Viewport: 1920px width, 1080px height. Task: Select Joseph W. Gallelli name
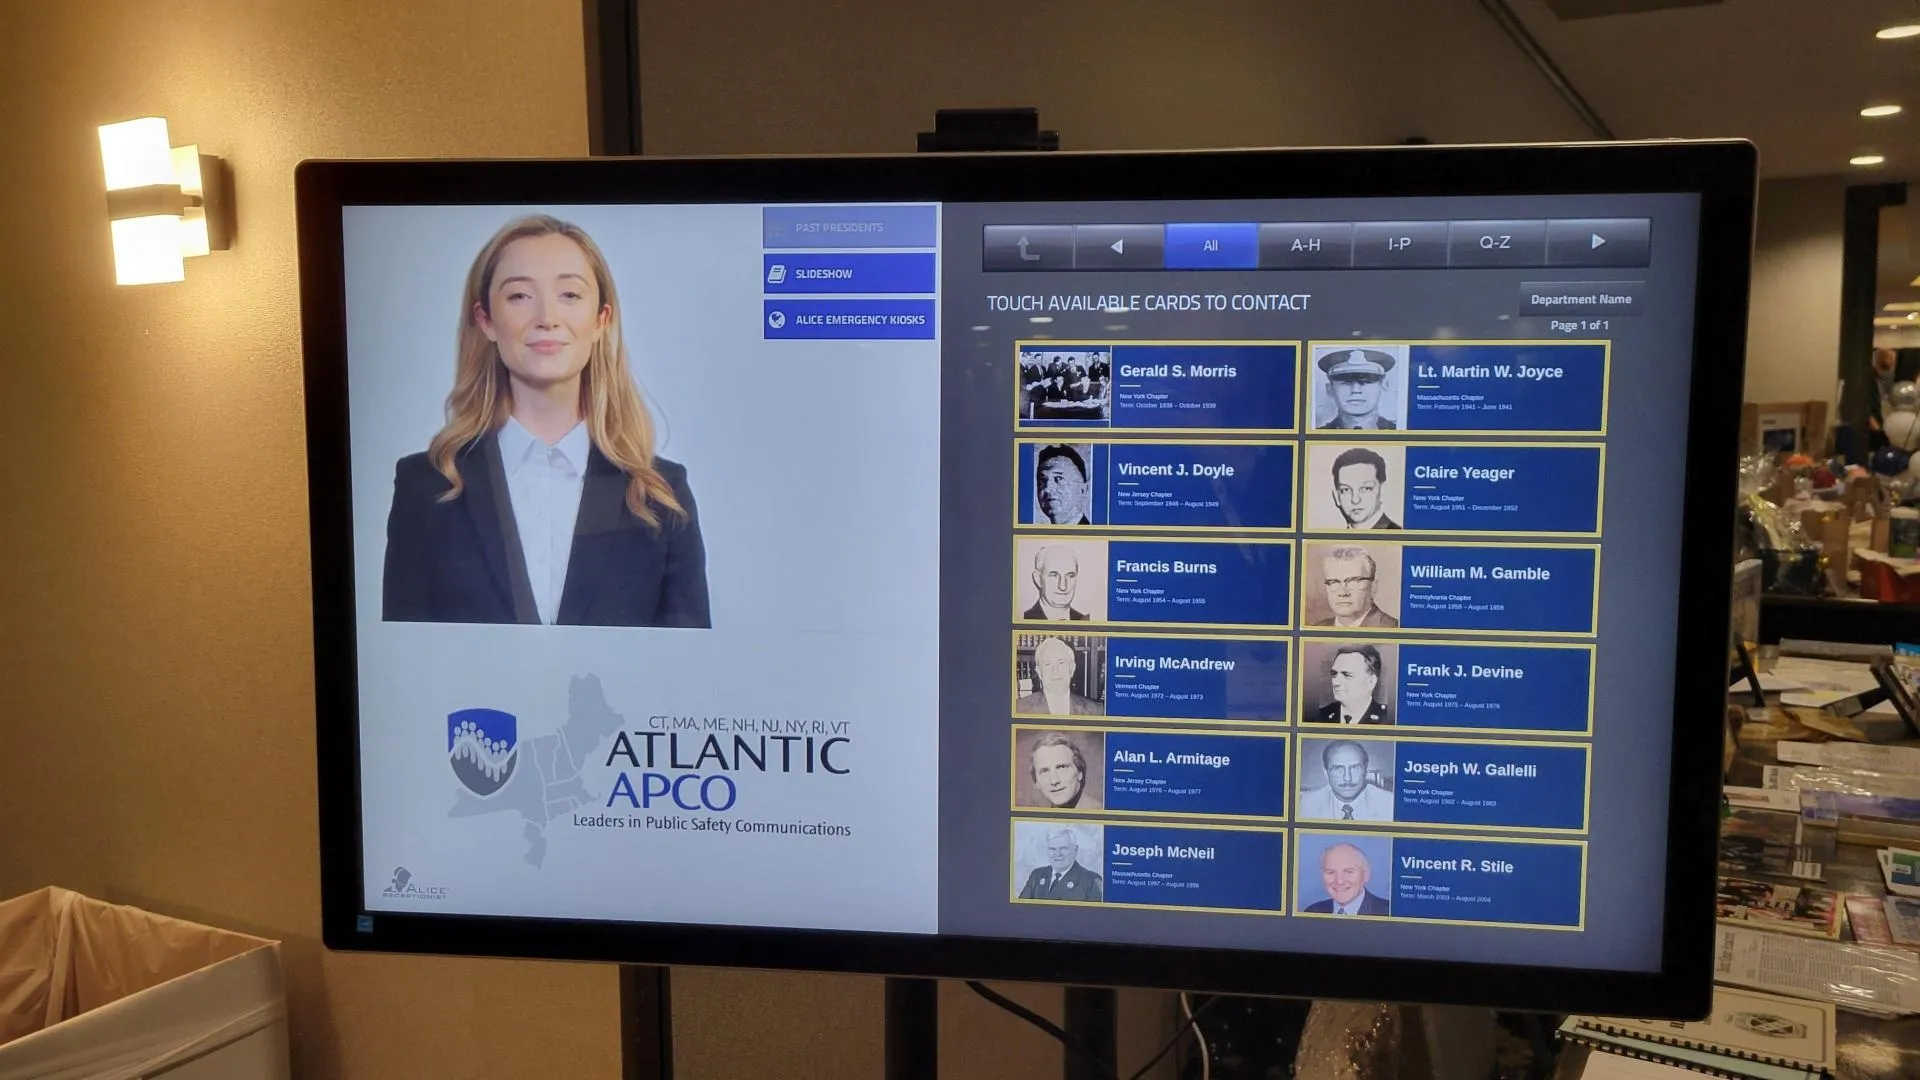coord(1469,769)
